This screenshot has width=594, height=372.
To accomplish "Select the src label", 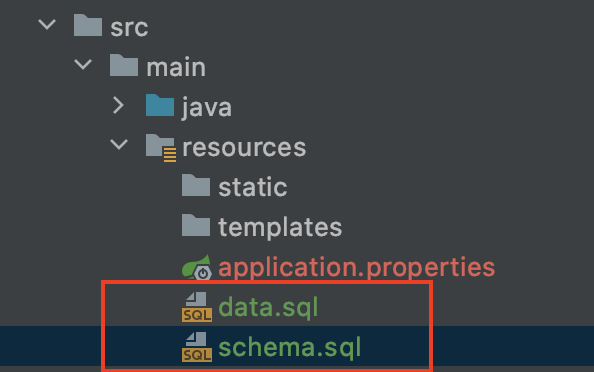I will [129, 28].
